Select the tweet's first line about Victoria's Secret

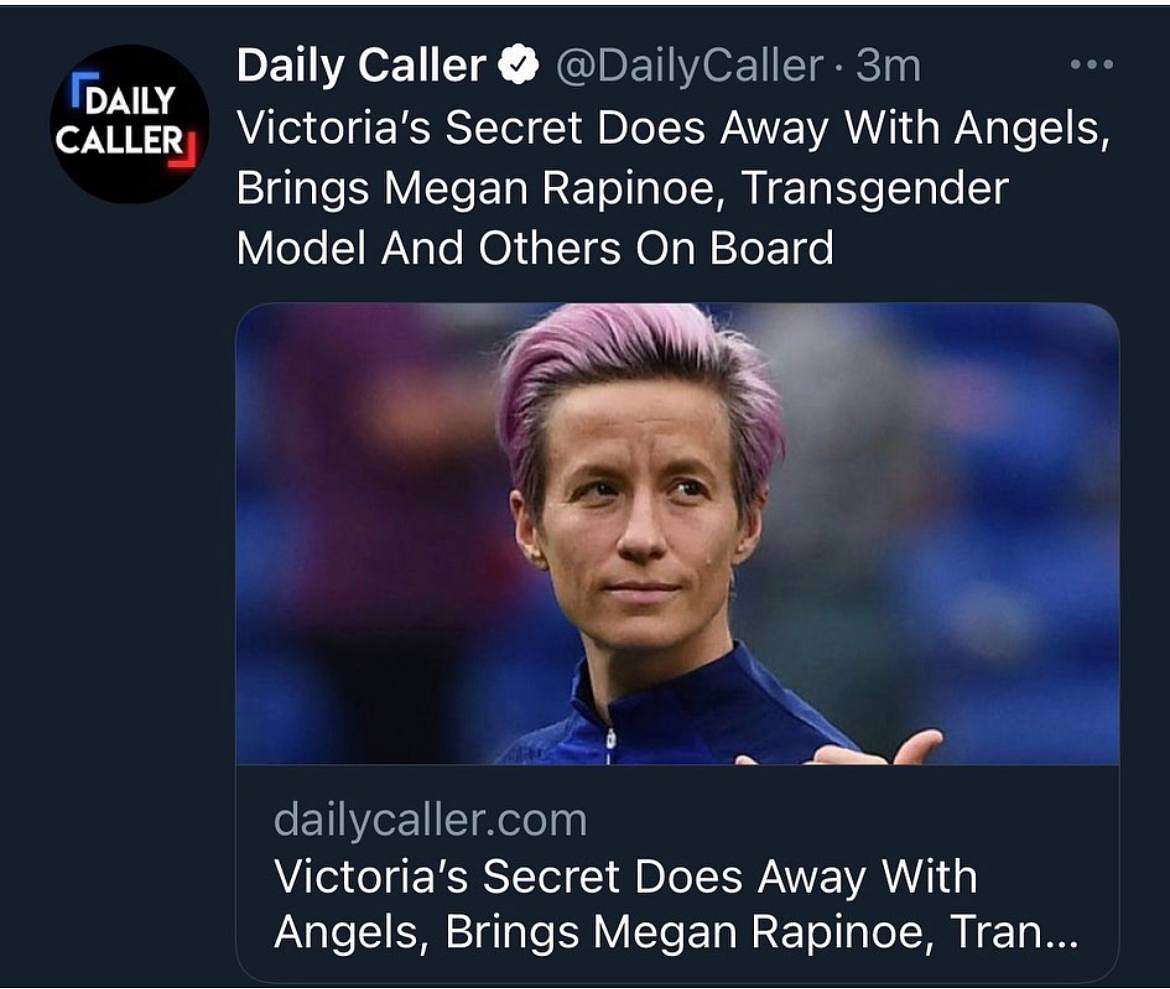pyautogui.click(x=675, y=128)
